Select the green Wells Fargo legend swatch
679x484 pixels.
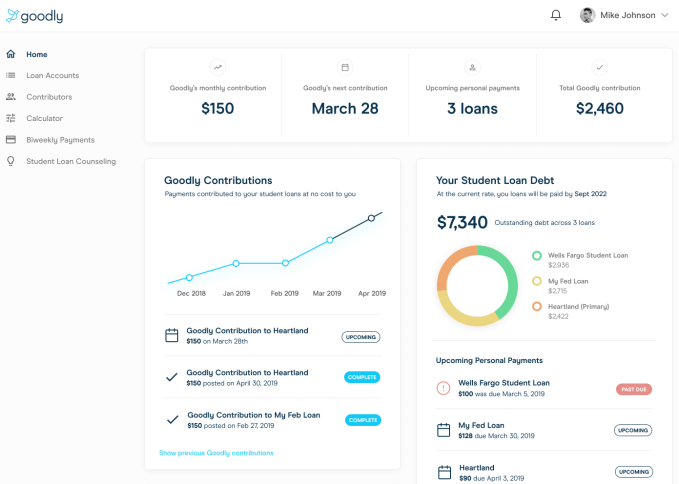point(537,256)
